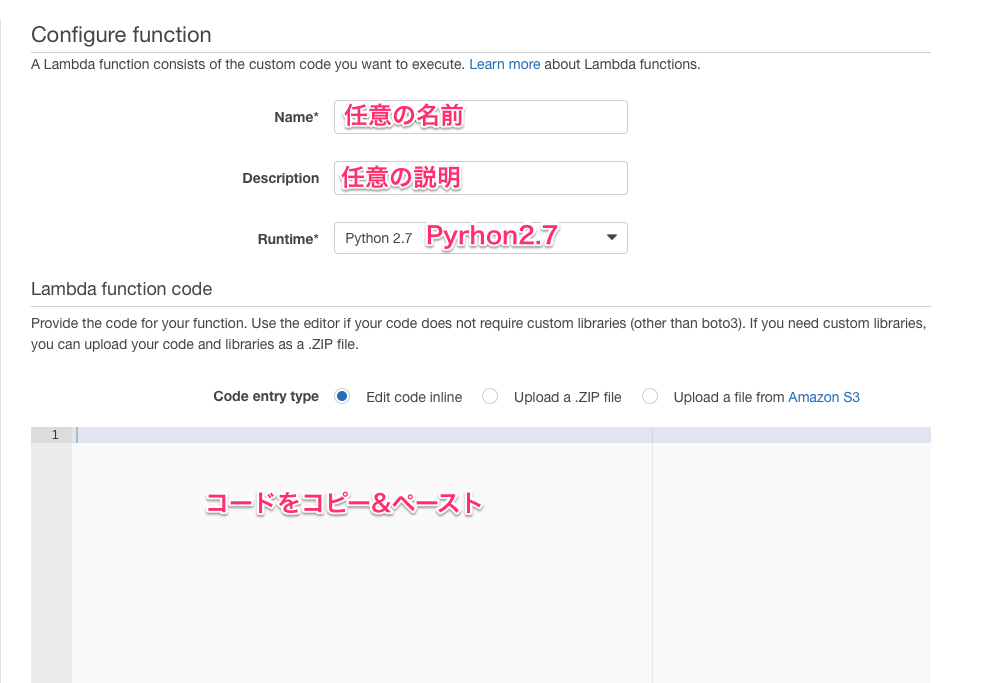Select the Edit code inline option
This screenshot has width=984, height=683.
pos(341,396)
